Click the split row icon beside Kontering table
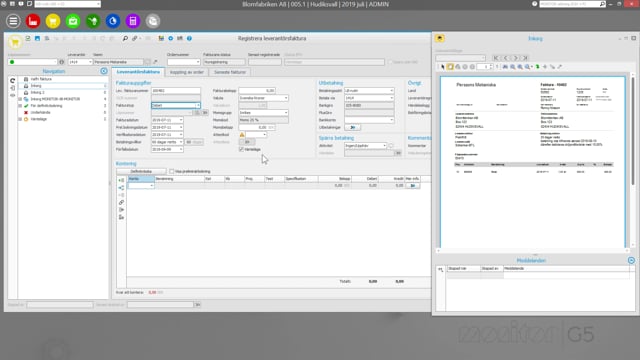Viewport: 640px width, 360px height. 121,188
